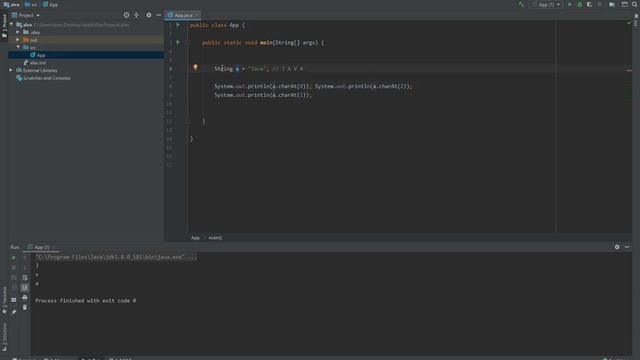Image resolution: width=640 pixels, height=360 pixels.
Task: Hide the Project tool window
Action: 159,15
